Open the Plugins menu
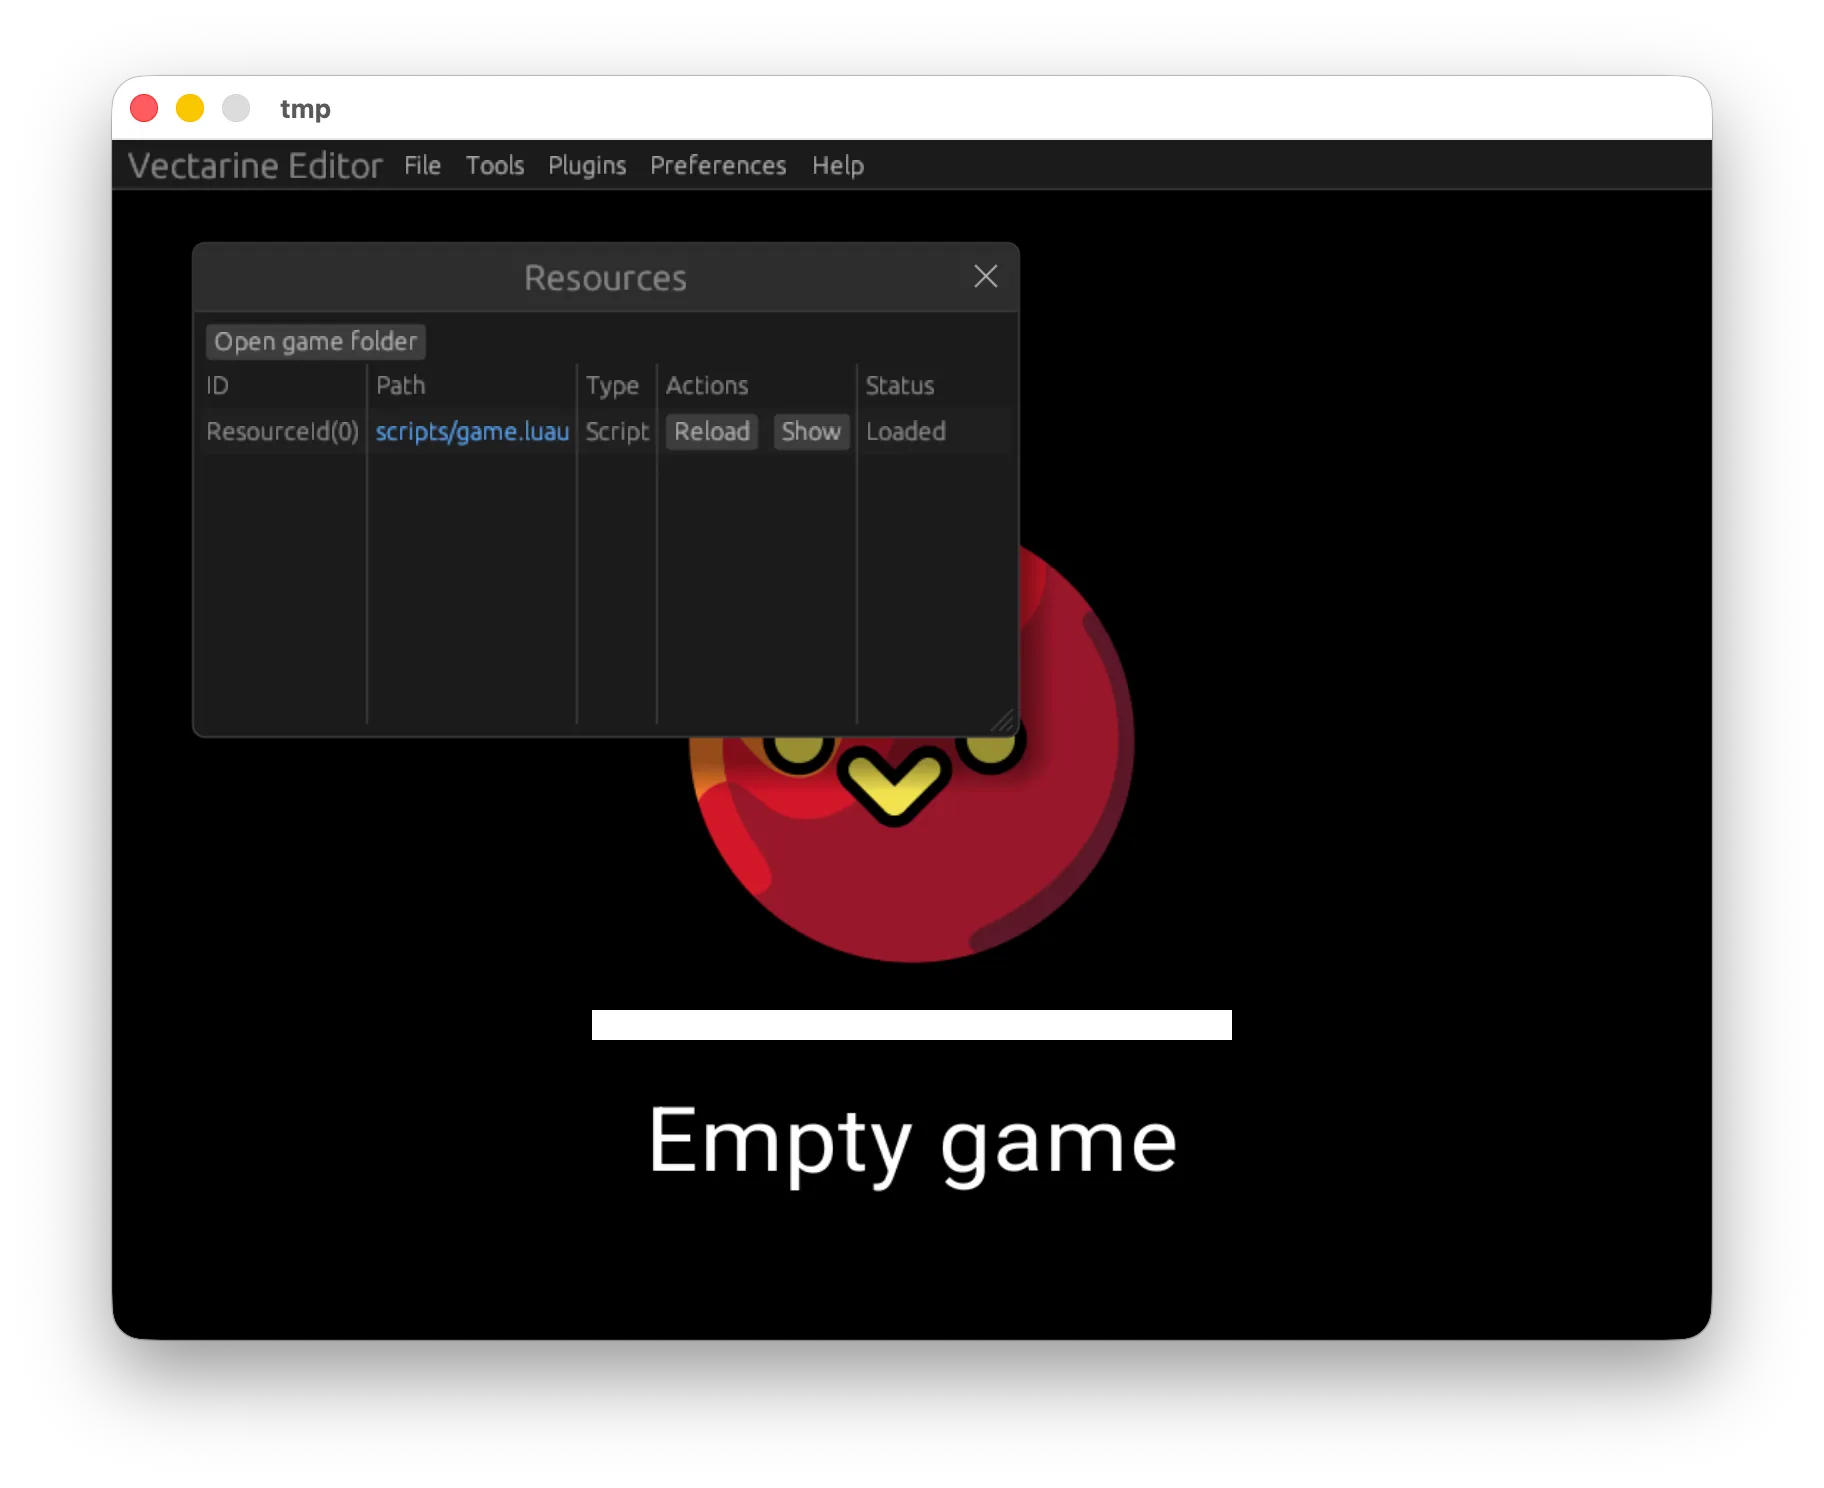Screen dimensions: 1824x1488 pos(587,165)
